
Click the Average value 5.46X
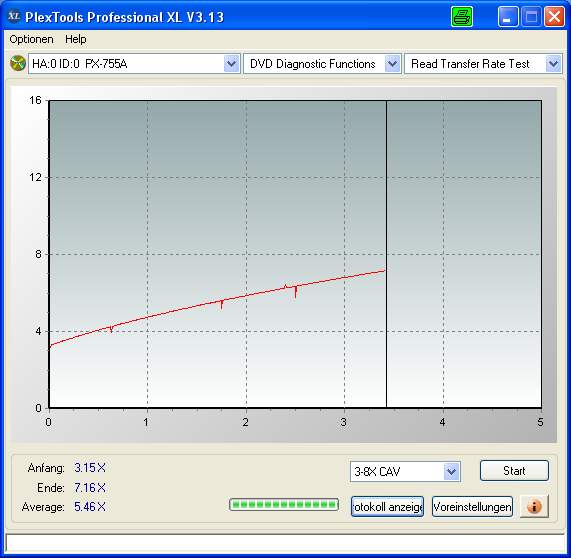pos(90,507)
